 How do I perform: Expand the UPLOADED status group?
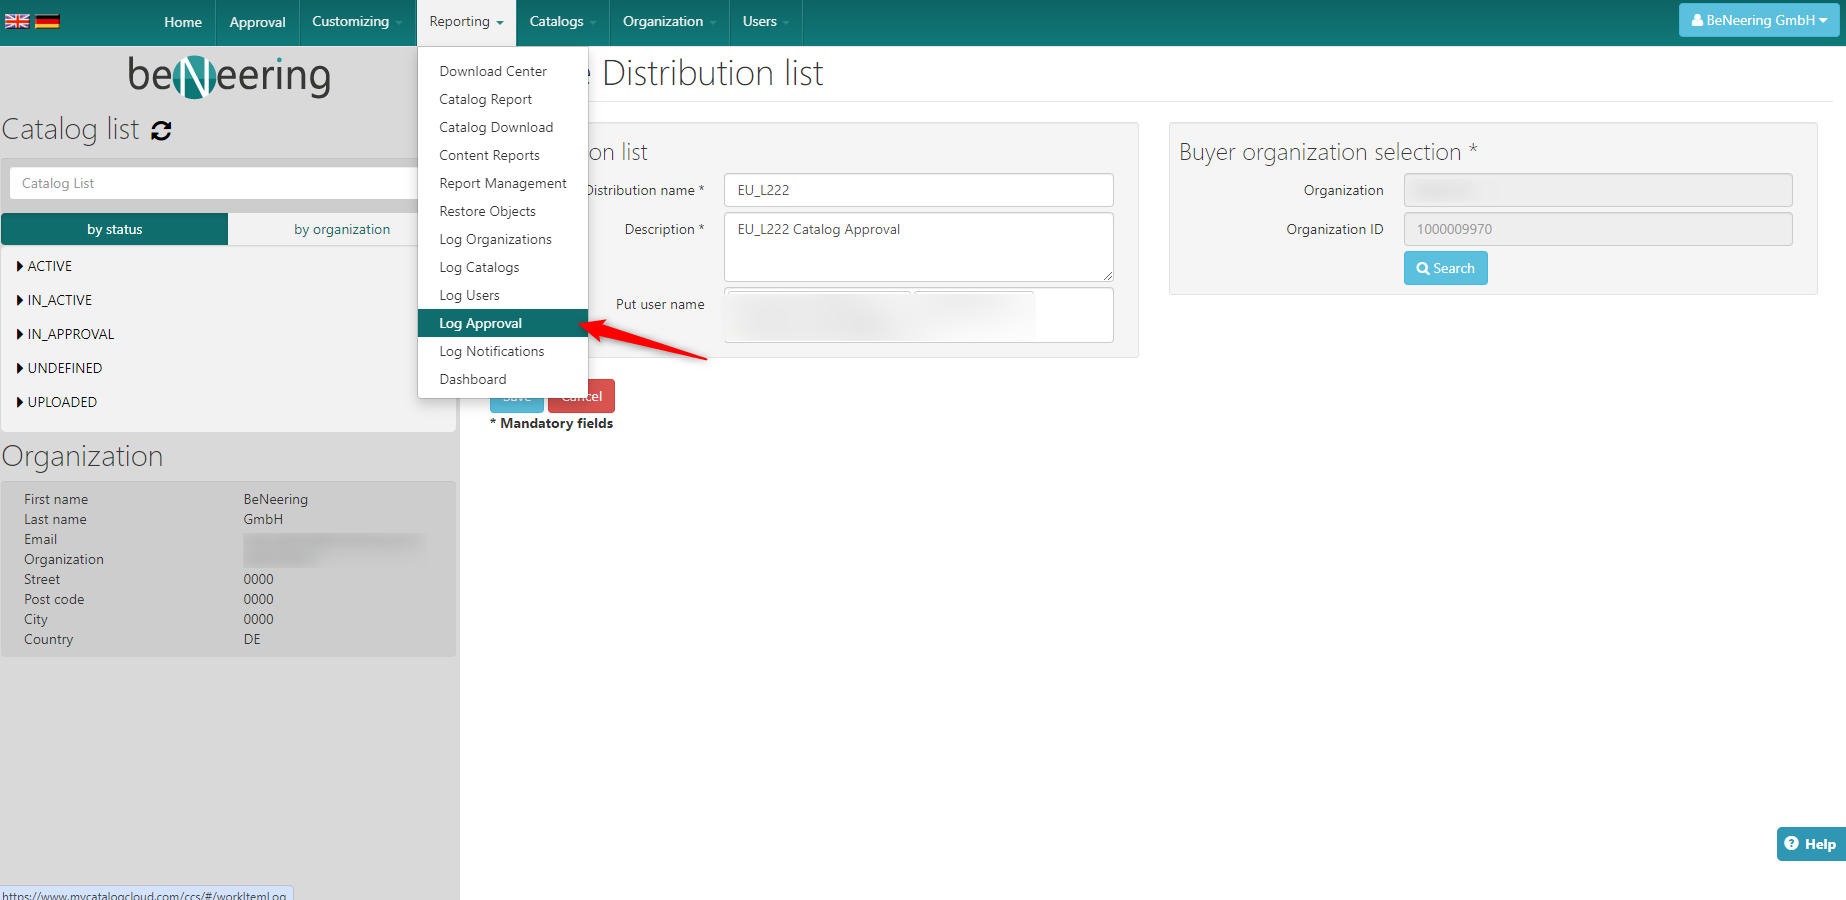click(x=61, y=402)
